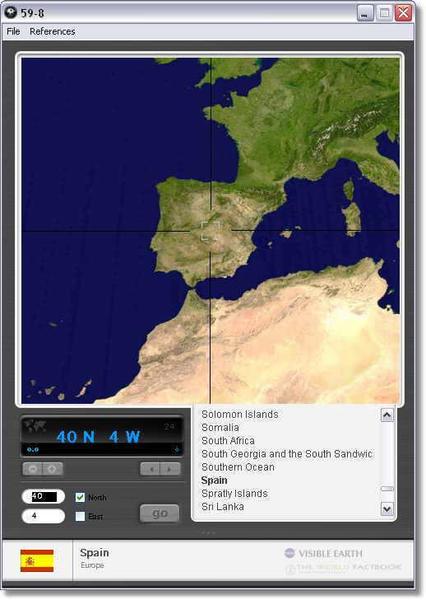Screen dimensions: 426x600
Task: Click the latitude input field showing 40
Action: [43, 497]
